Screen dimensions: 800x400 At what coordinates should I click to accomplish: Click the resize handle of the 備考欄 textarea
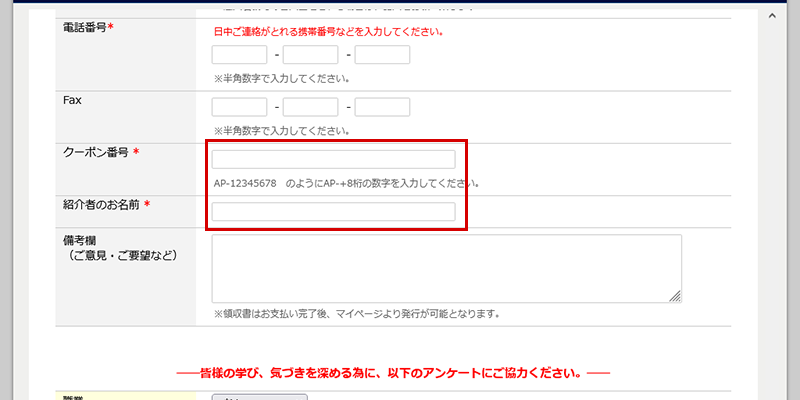(x=675, y=296)
